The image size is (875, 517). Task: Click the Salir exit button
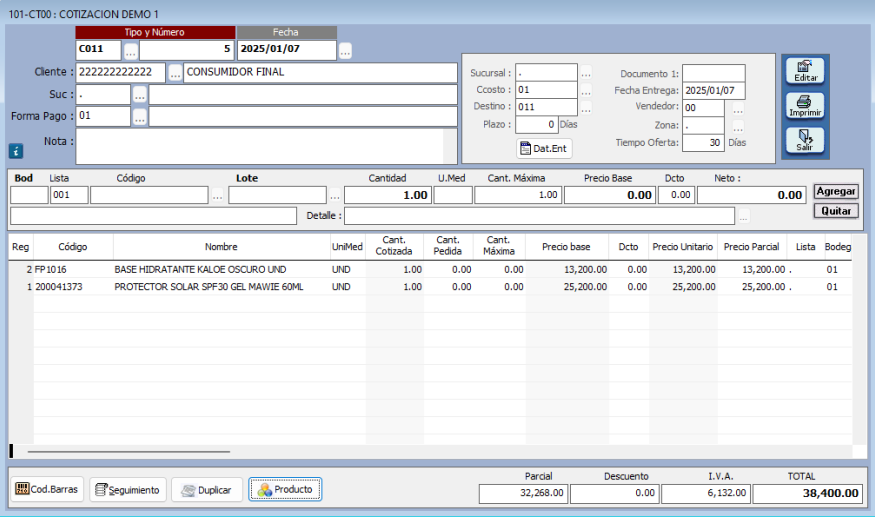(805, 140)
